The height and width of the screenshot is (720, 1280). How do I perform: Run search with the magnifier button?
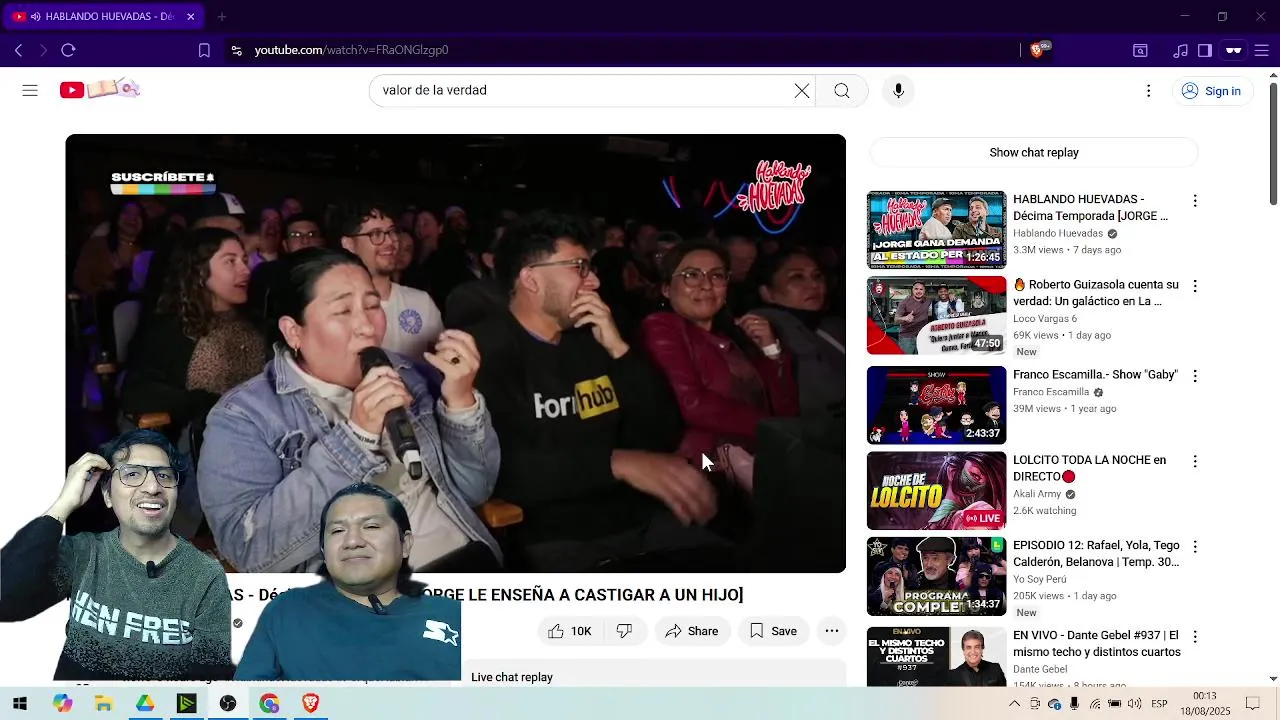pos(842,91)
